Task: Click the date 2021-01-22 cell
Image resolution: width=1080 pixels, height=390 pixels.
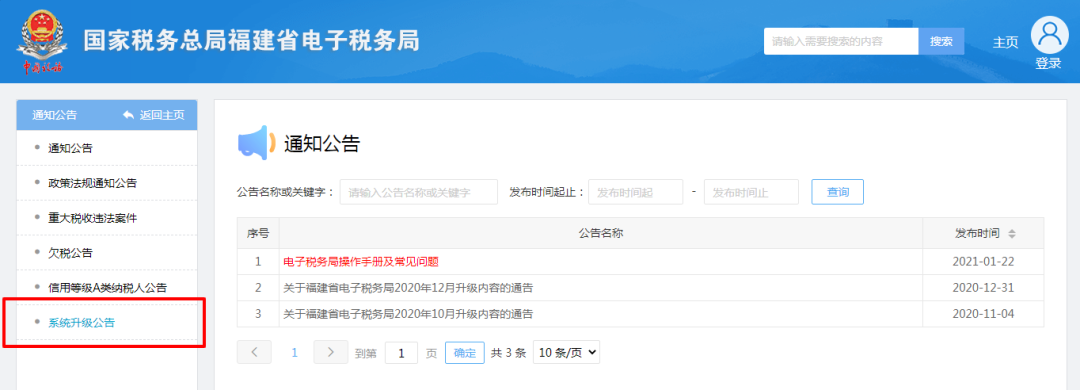Action: [x=984, y=262]
